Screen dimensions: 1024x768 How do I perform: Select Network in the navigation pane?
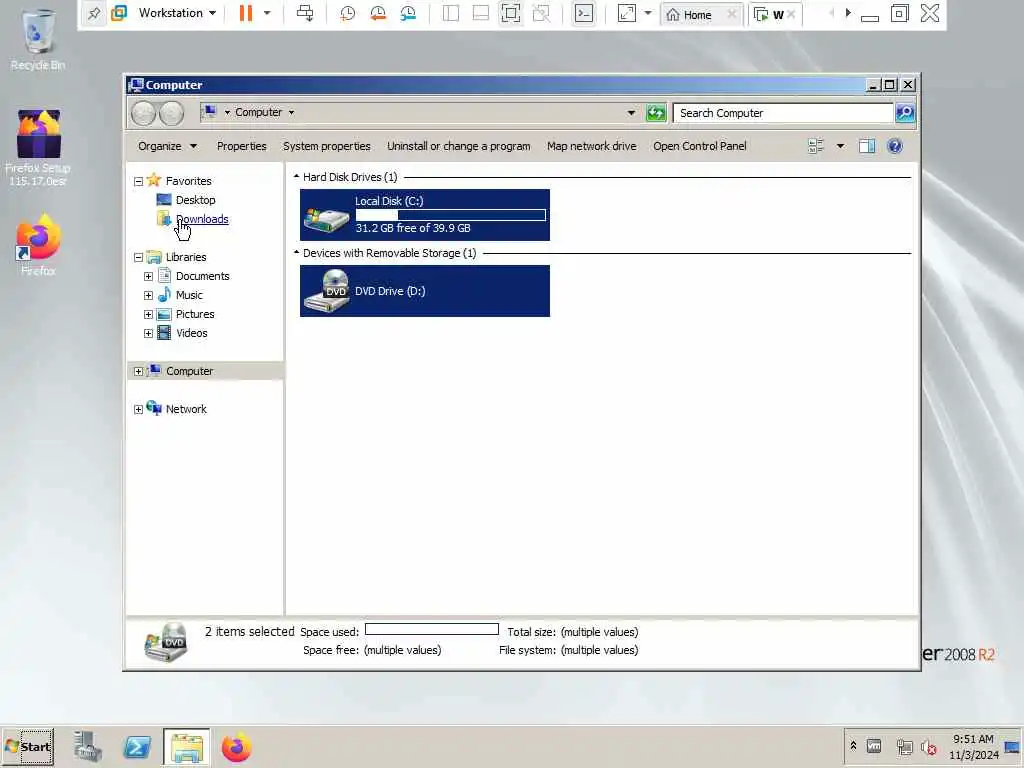(x=186, y=409)
